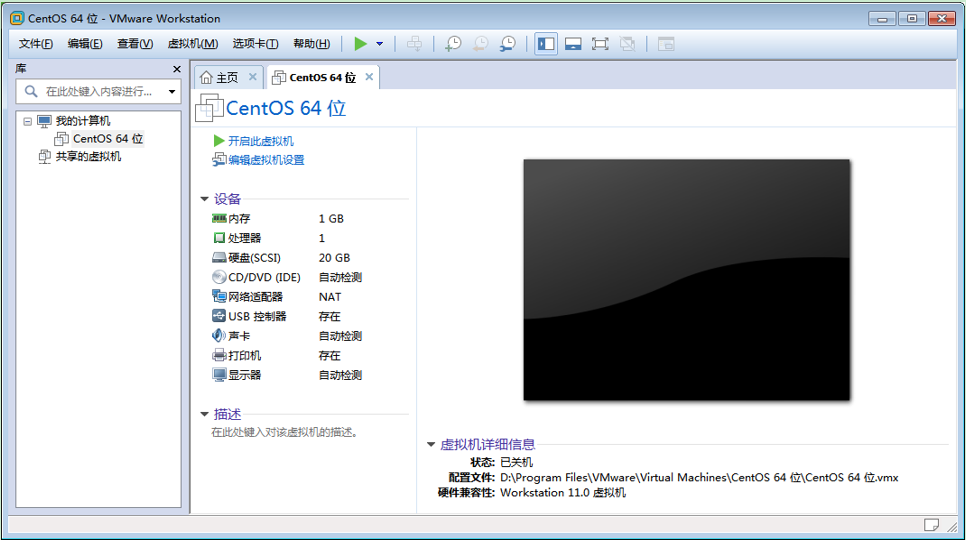Click the 1 GB memory value
The width and height of the screenshot is (966, 540).
(x=331, y=219)
